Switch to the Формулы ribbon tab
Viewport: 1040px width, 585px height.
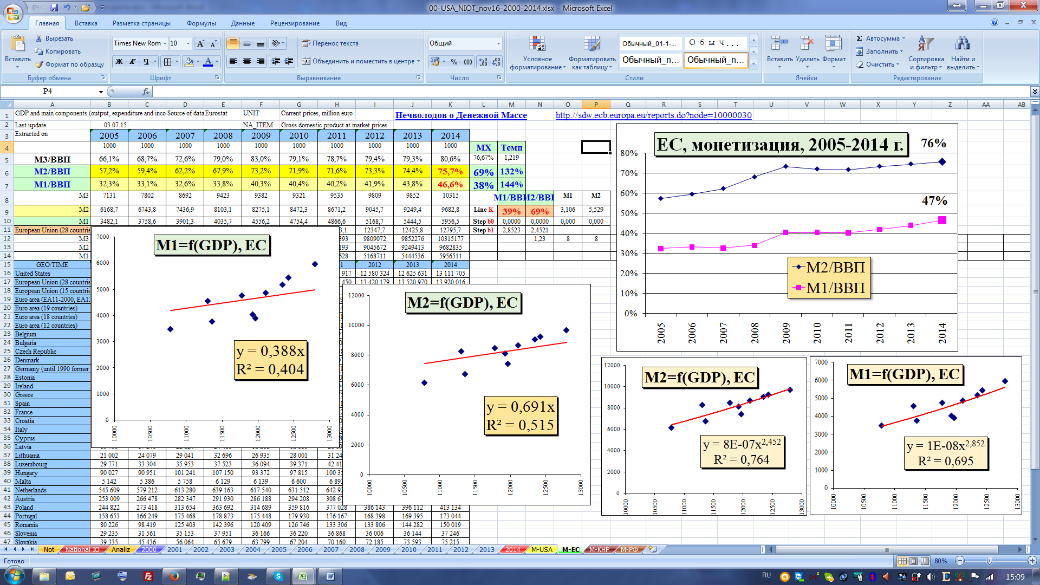[202, 21]
